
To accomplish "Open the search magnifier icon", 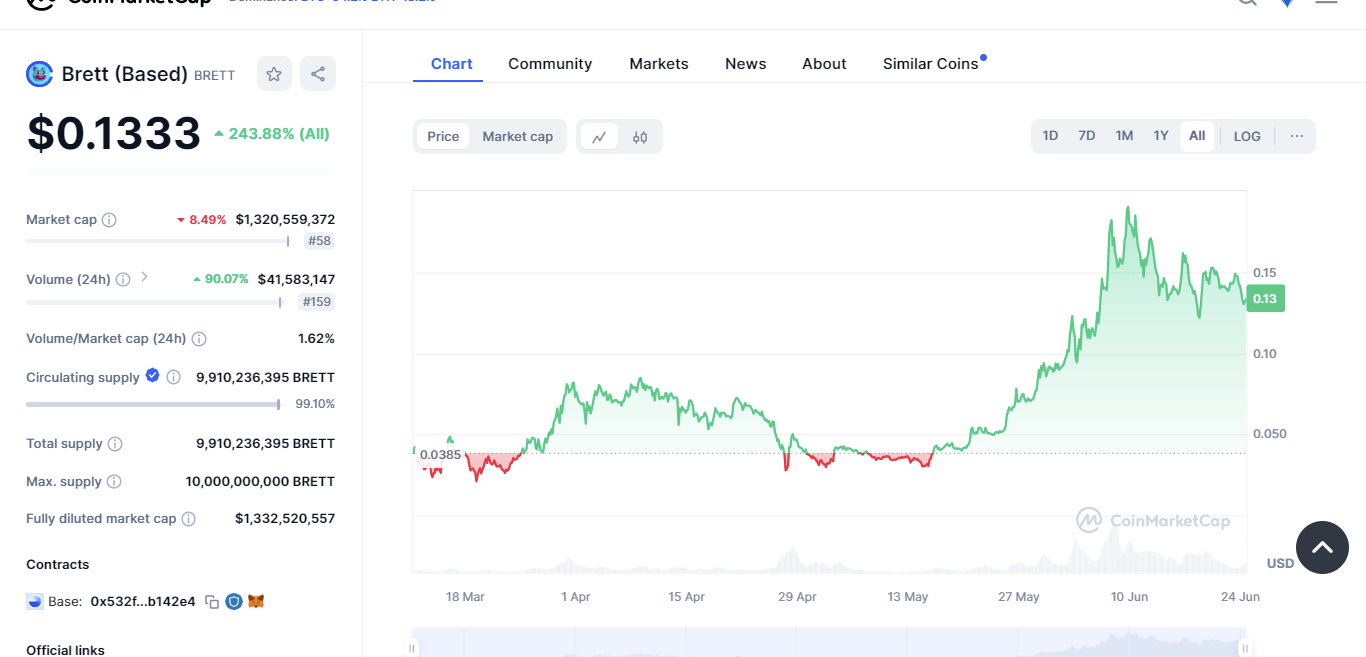I will (x=1247, y=3).
